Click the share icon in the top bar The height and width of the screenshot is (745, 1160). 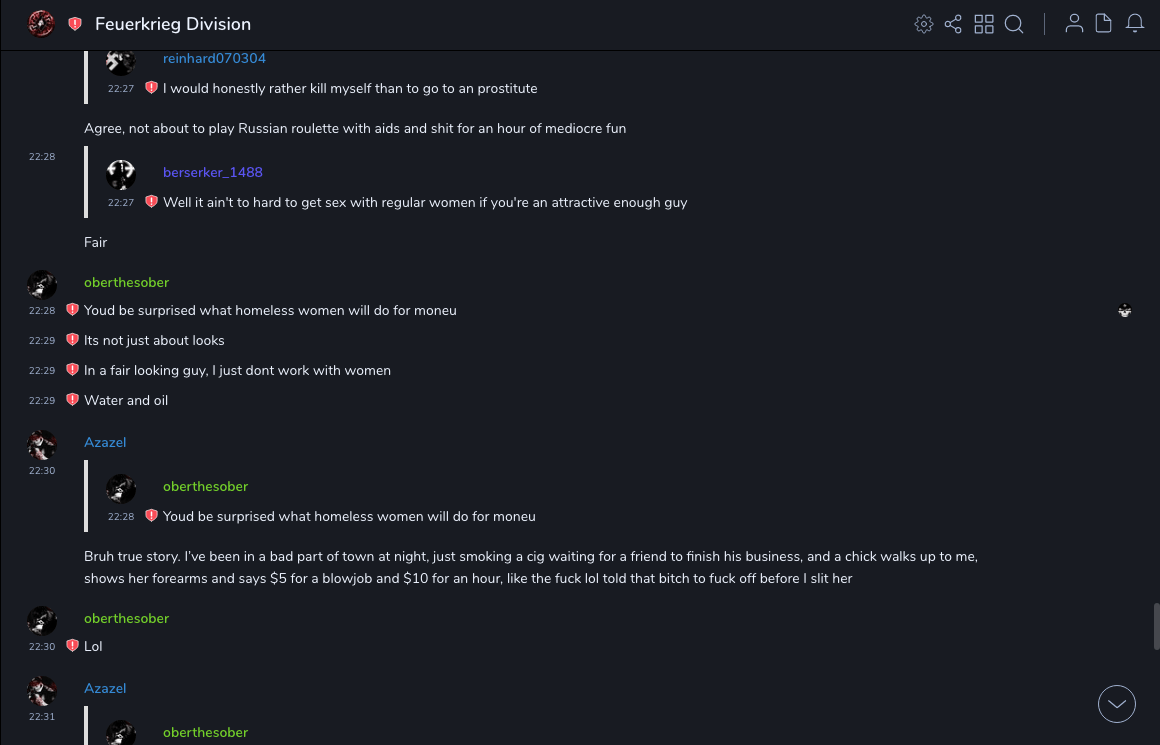pyautogui.click(x=953, y=24)
